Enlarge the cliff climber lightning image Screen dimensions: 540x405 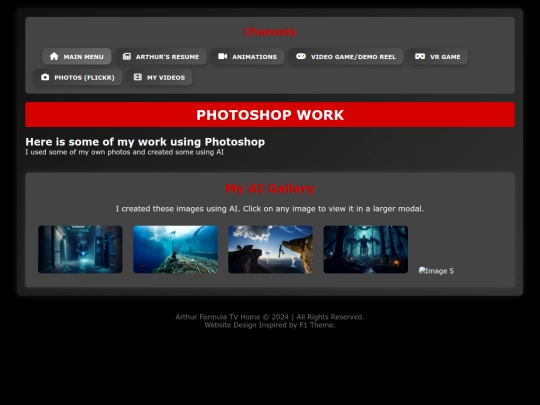(x=270, y=249)
